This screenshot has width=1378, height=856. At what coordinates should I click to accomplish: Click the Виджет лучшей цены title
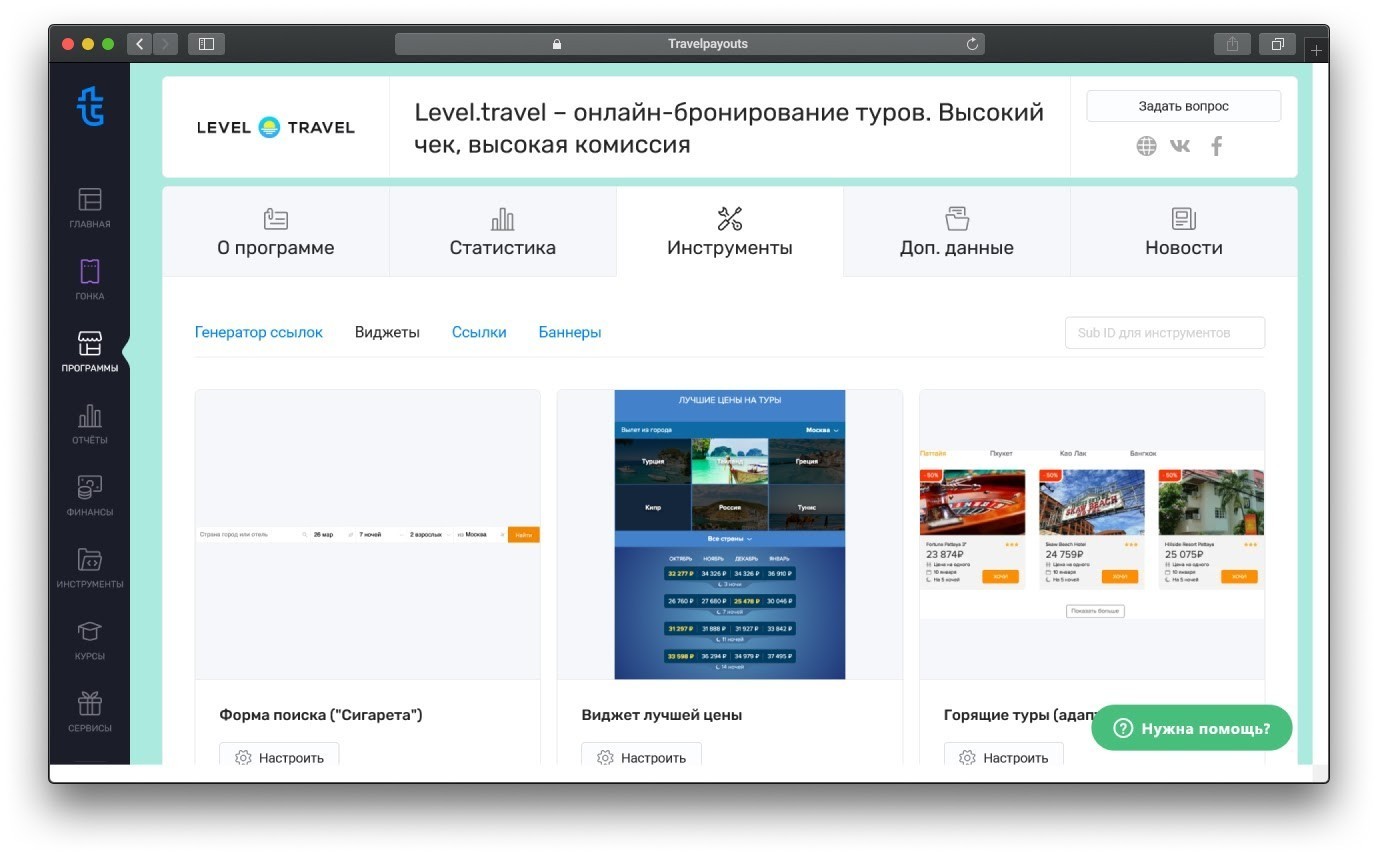tap(662, 715)
